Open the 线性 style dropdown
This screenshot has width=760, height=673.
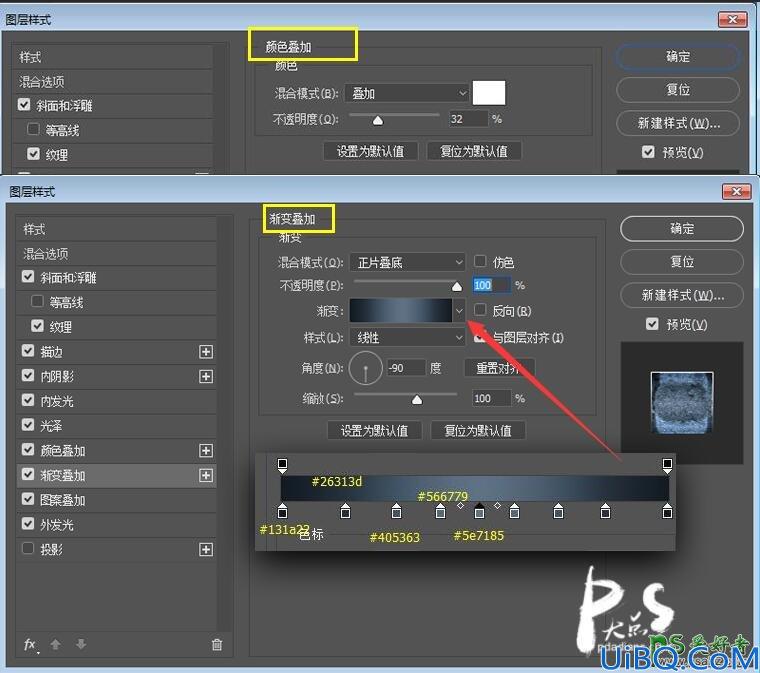407,337
